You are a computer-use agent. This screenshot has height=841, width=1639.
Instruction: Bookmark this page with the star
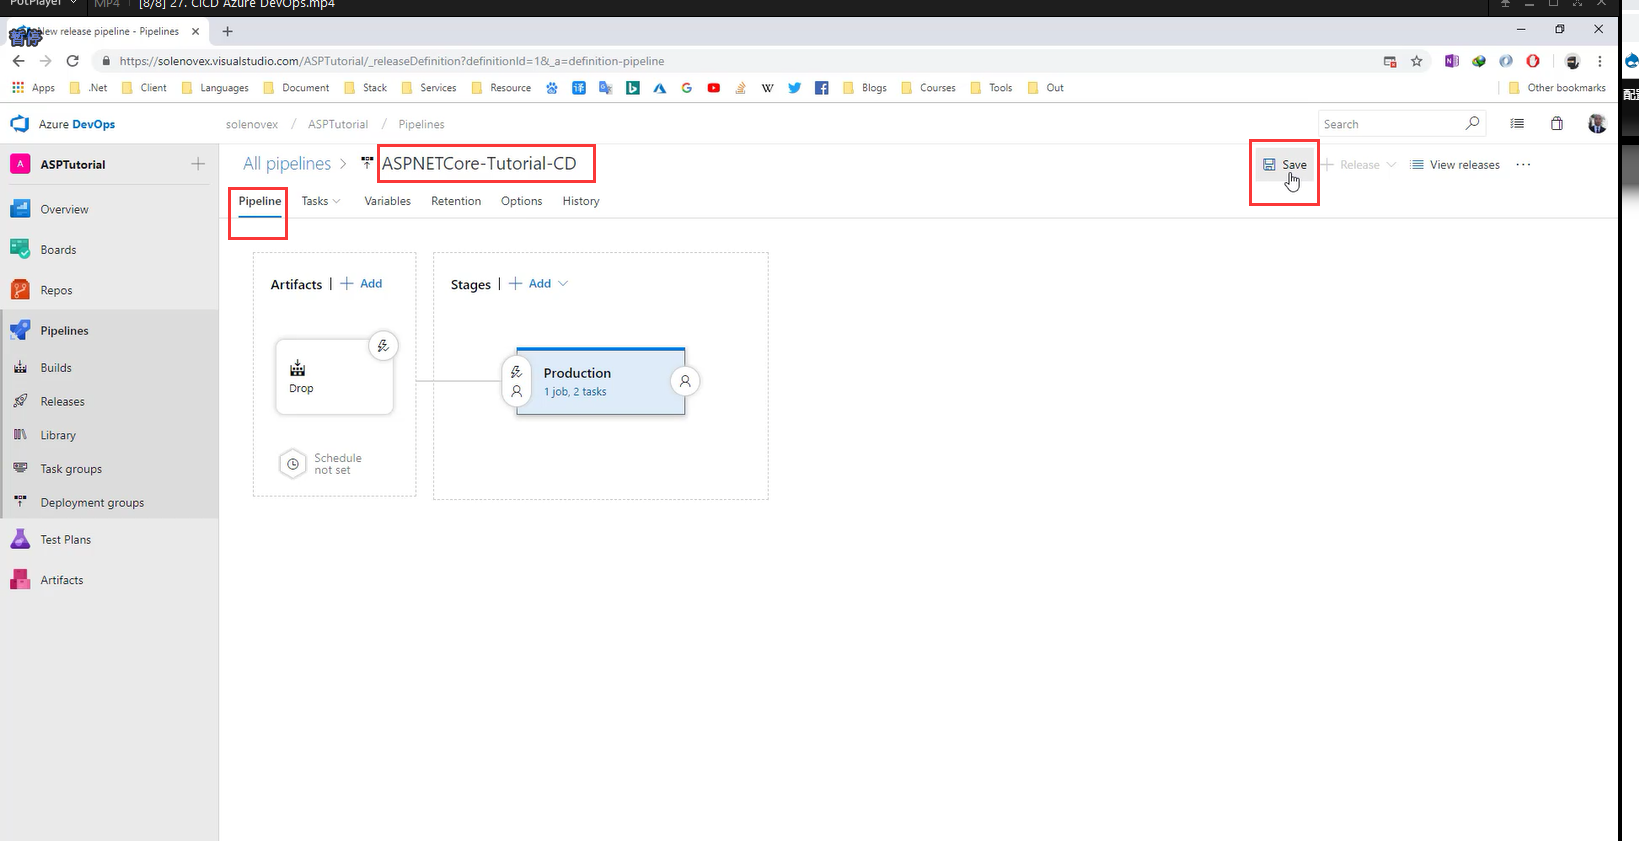point(1416,61)
